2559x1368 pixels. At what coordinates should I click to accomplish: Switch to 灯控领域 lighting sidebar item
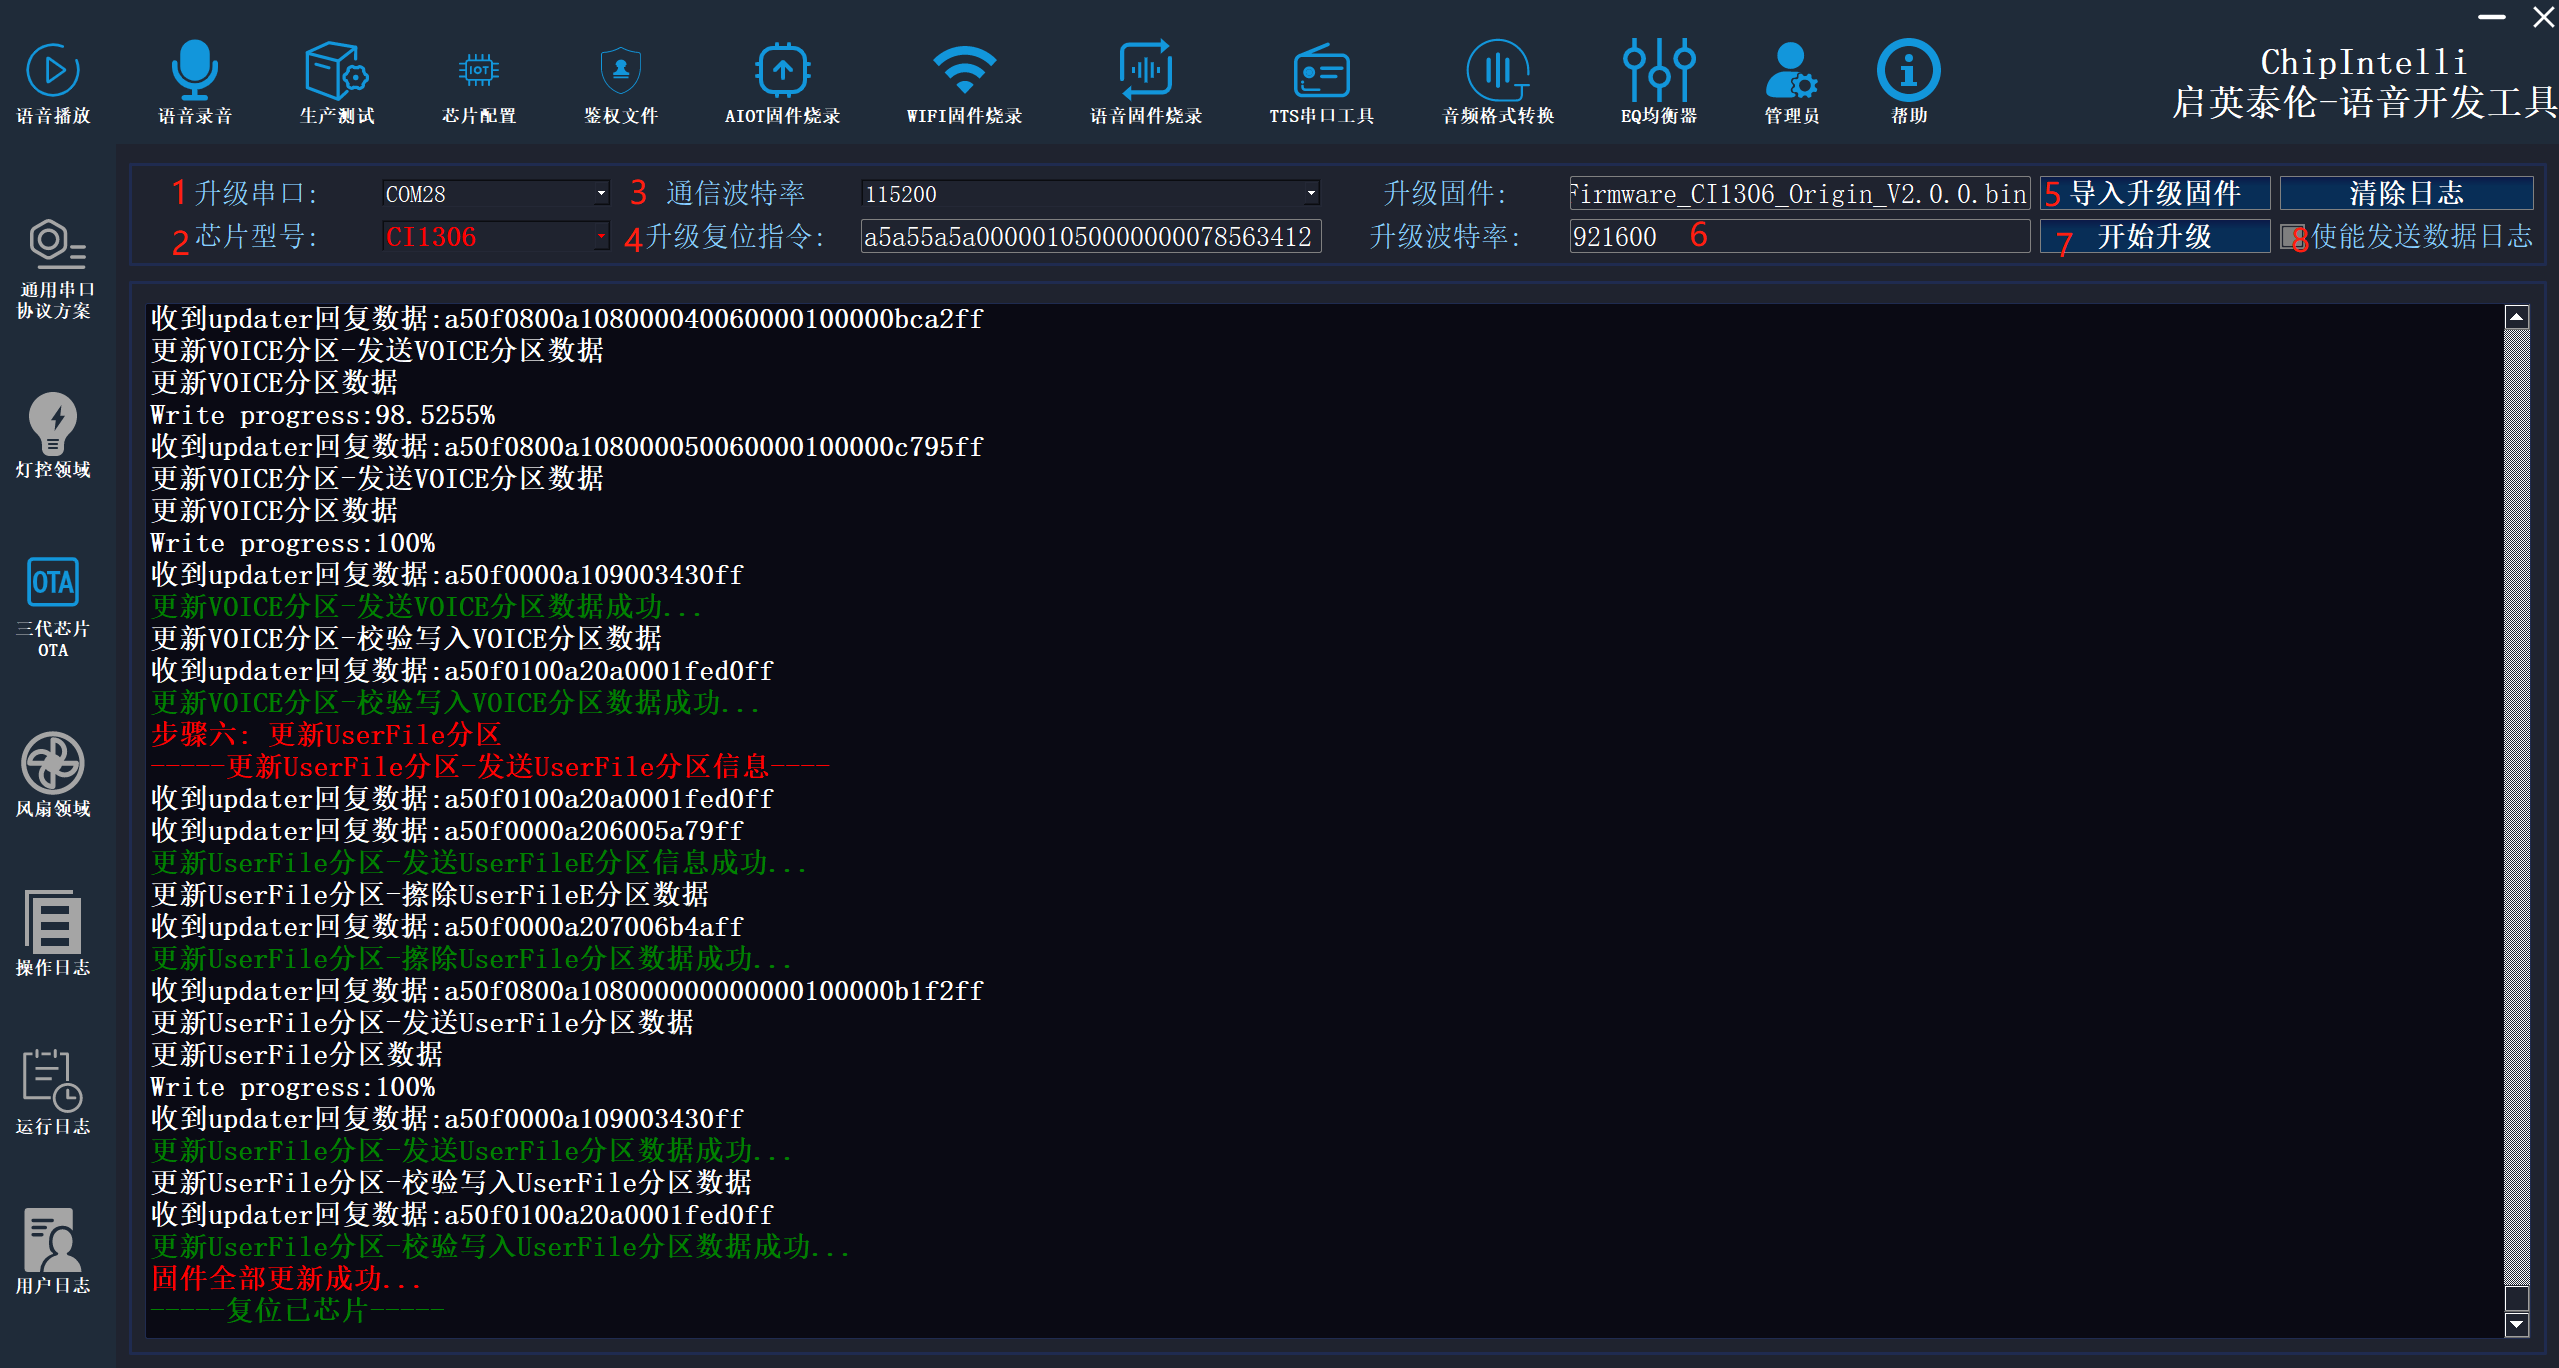point(53,435)
